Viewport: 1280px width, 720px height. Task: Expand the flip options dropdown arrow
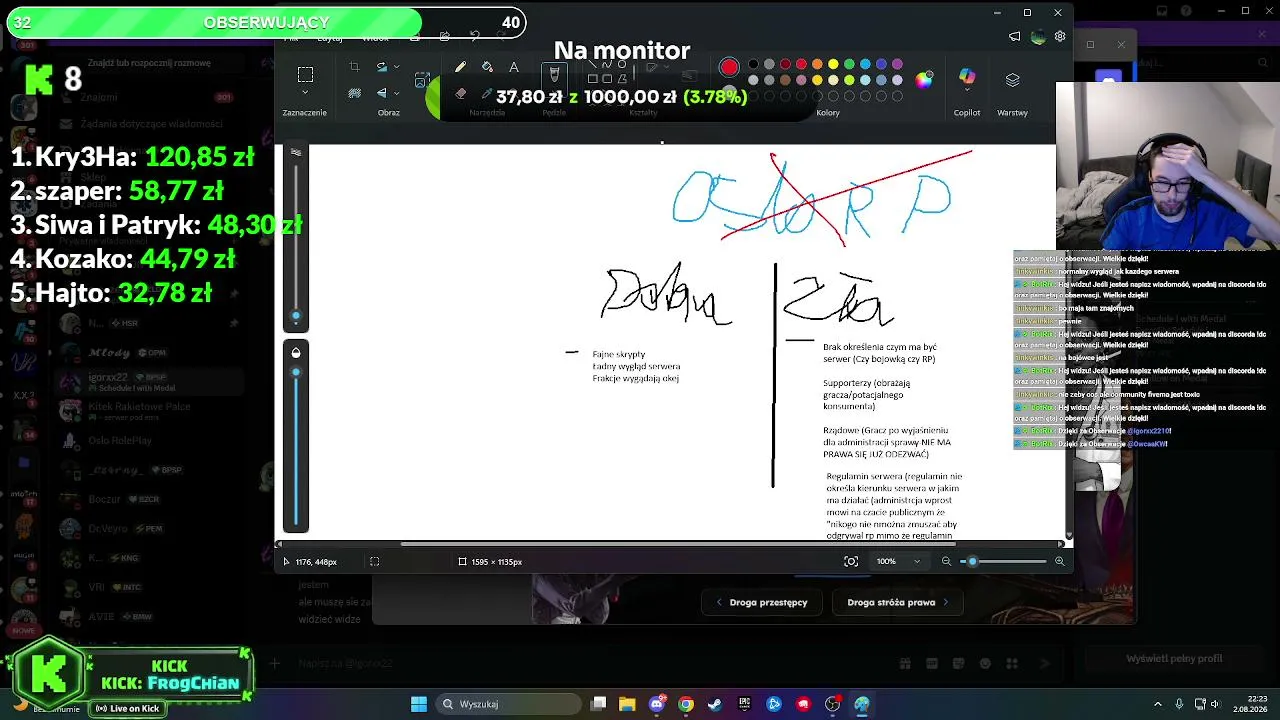(x=397, y=94)
